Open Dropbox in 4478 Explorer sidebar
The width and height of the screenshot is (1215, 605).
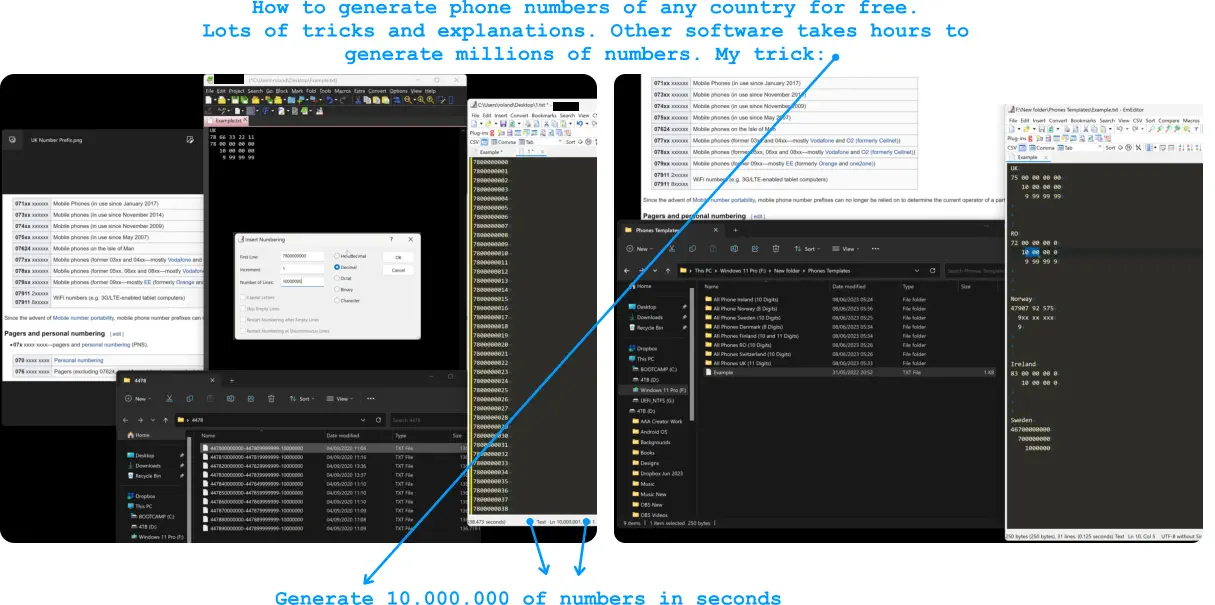(x=146, y=495)
